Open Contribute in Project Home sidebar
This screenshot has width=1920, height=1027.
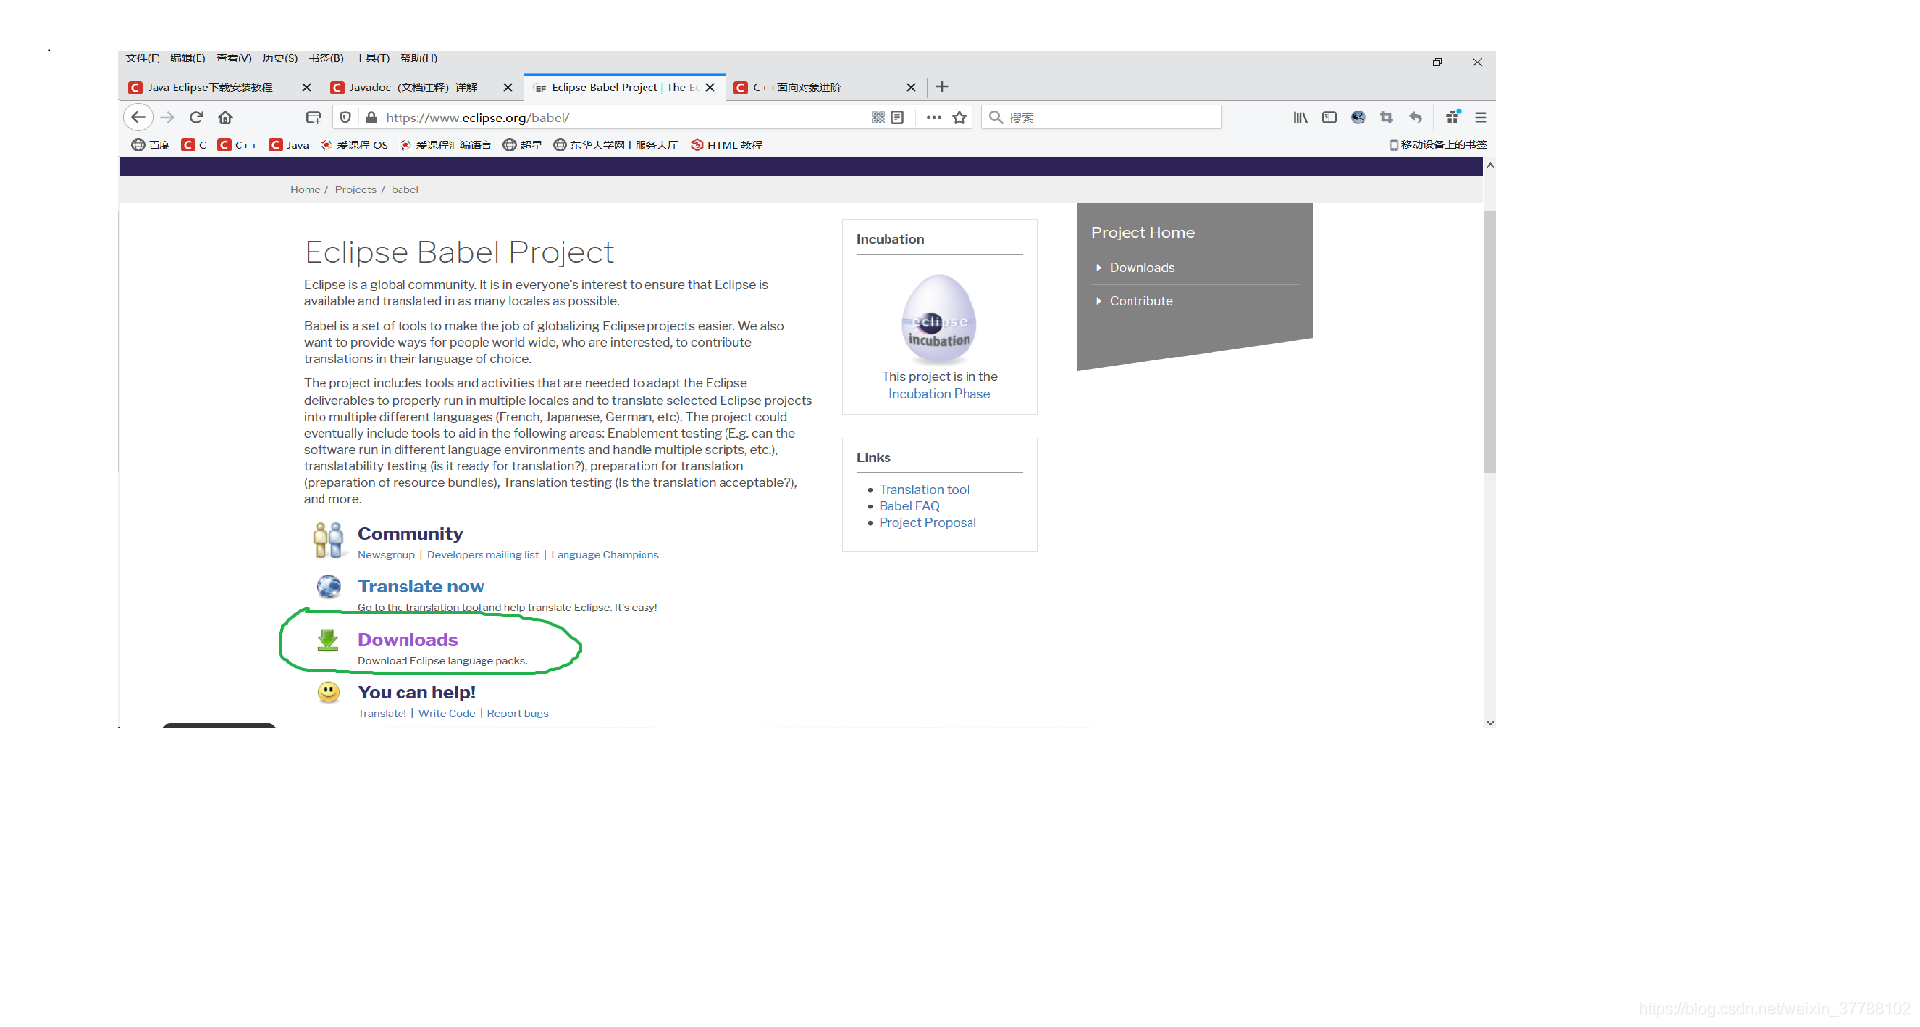click(1141, 301)
